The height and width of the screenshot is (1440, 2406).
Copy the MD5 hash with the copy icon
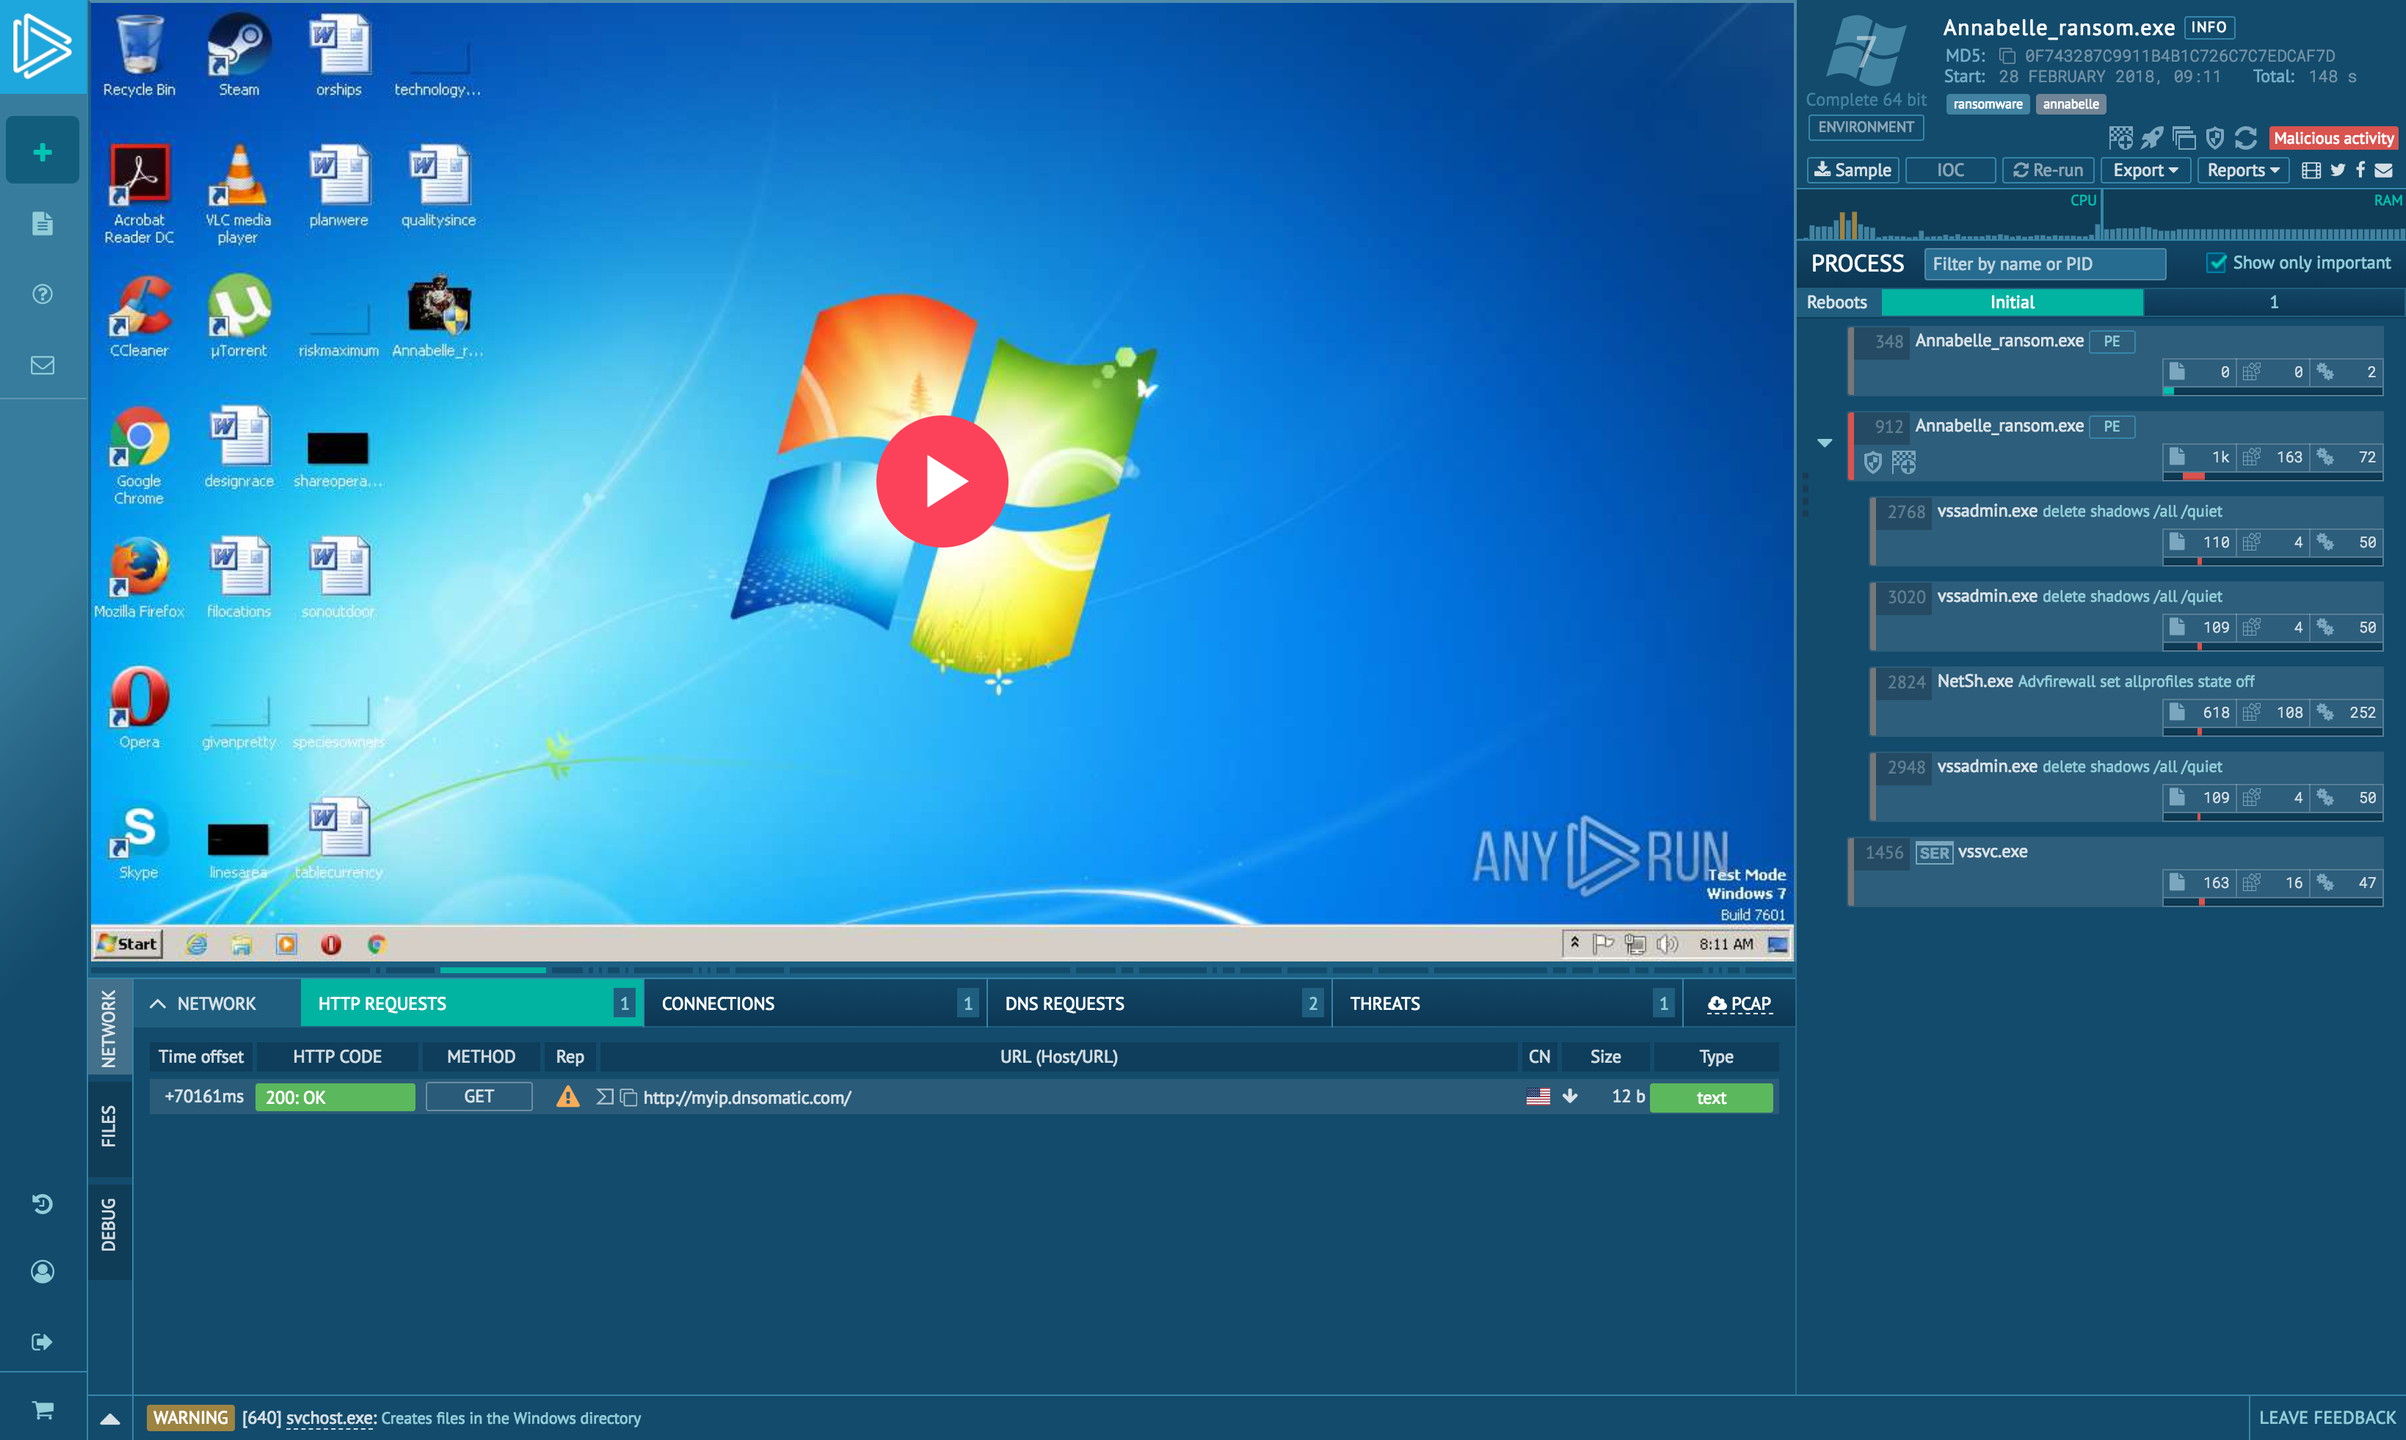point(2006,56)
